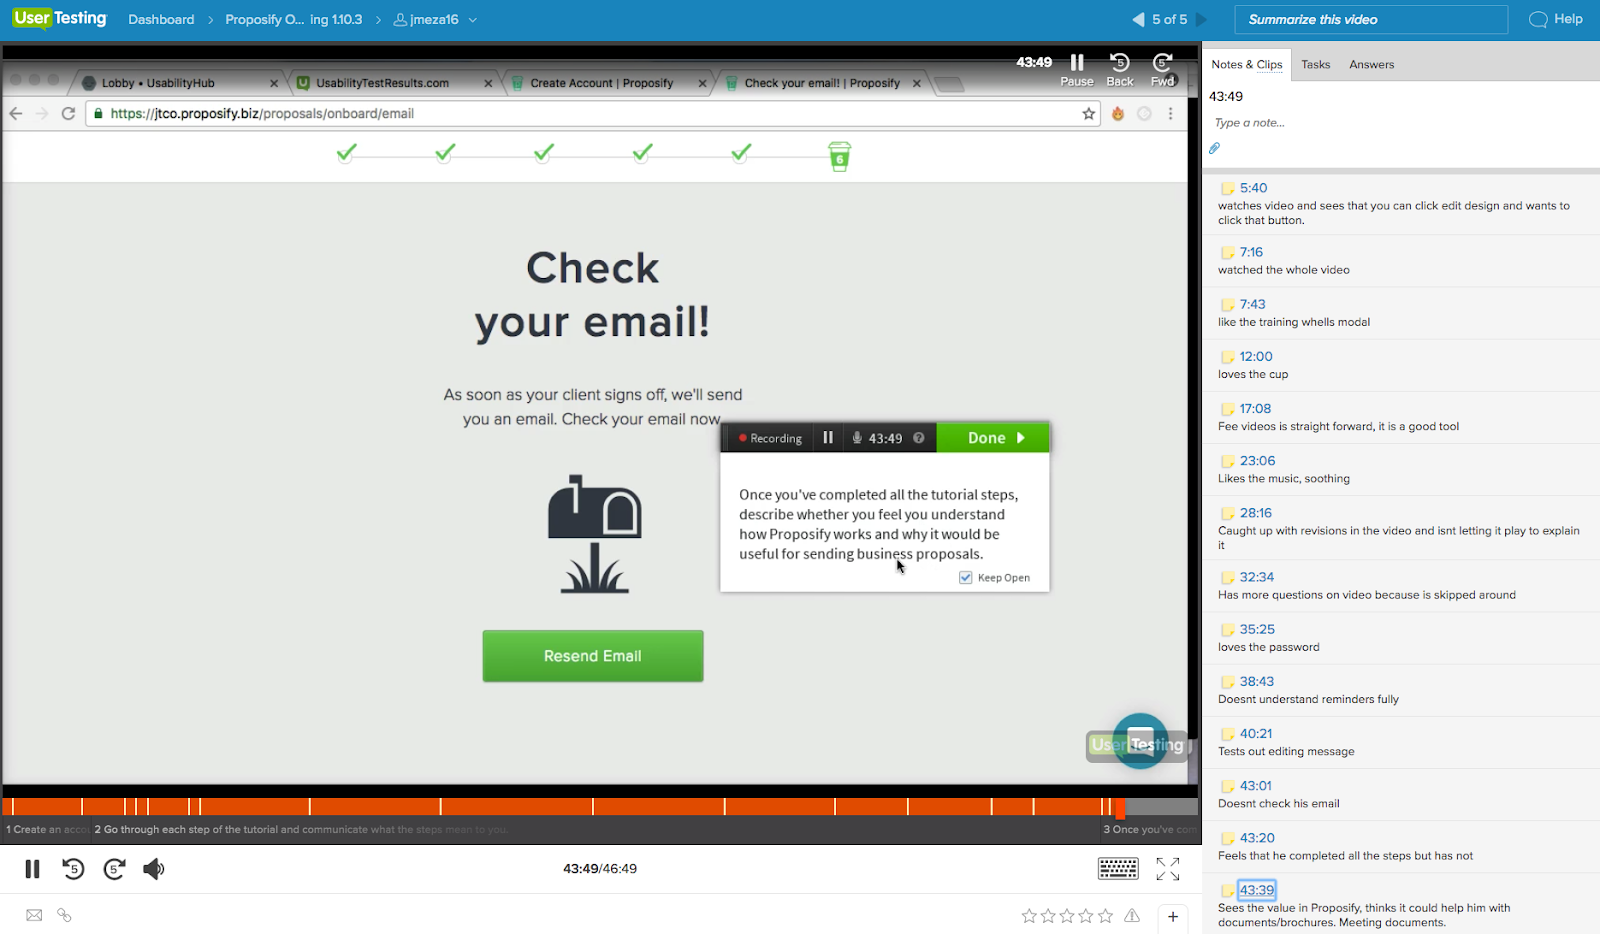1600x934 pixels.
Task: Select the note 'Doesnt check his email'
Action: [x=1279, y=804]
